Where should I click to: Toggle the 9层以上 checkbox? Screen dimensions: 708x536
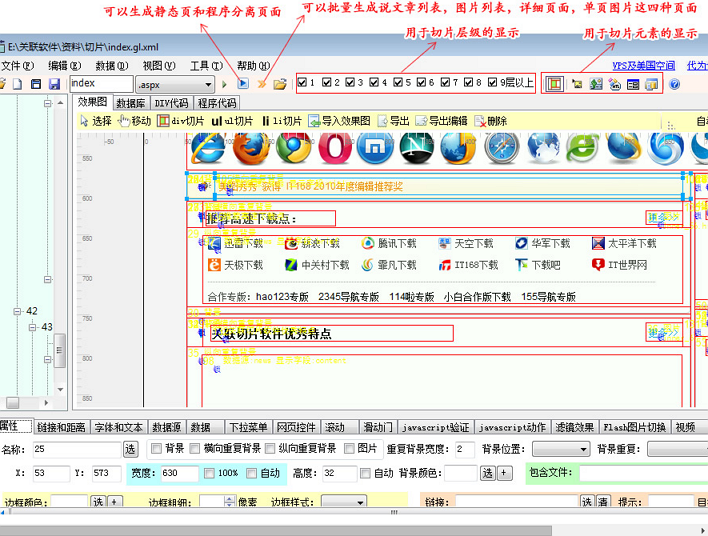pyautogui.click(x=493, y=82)
